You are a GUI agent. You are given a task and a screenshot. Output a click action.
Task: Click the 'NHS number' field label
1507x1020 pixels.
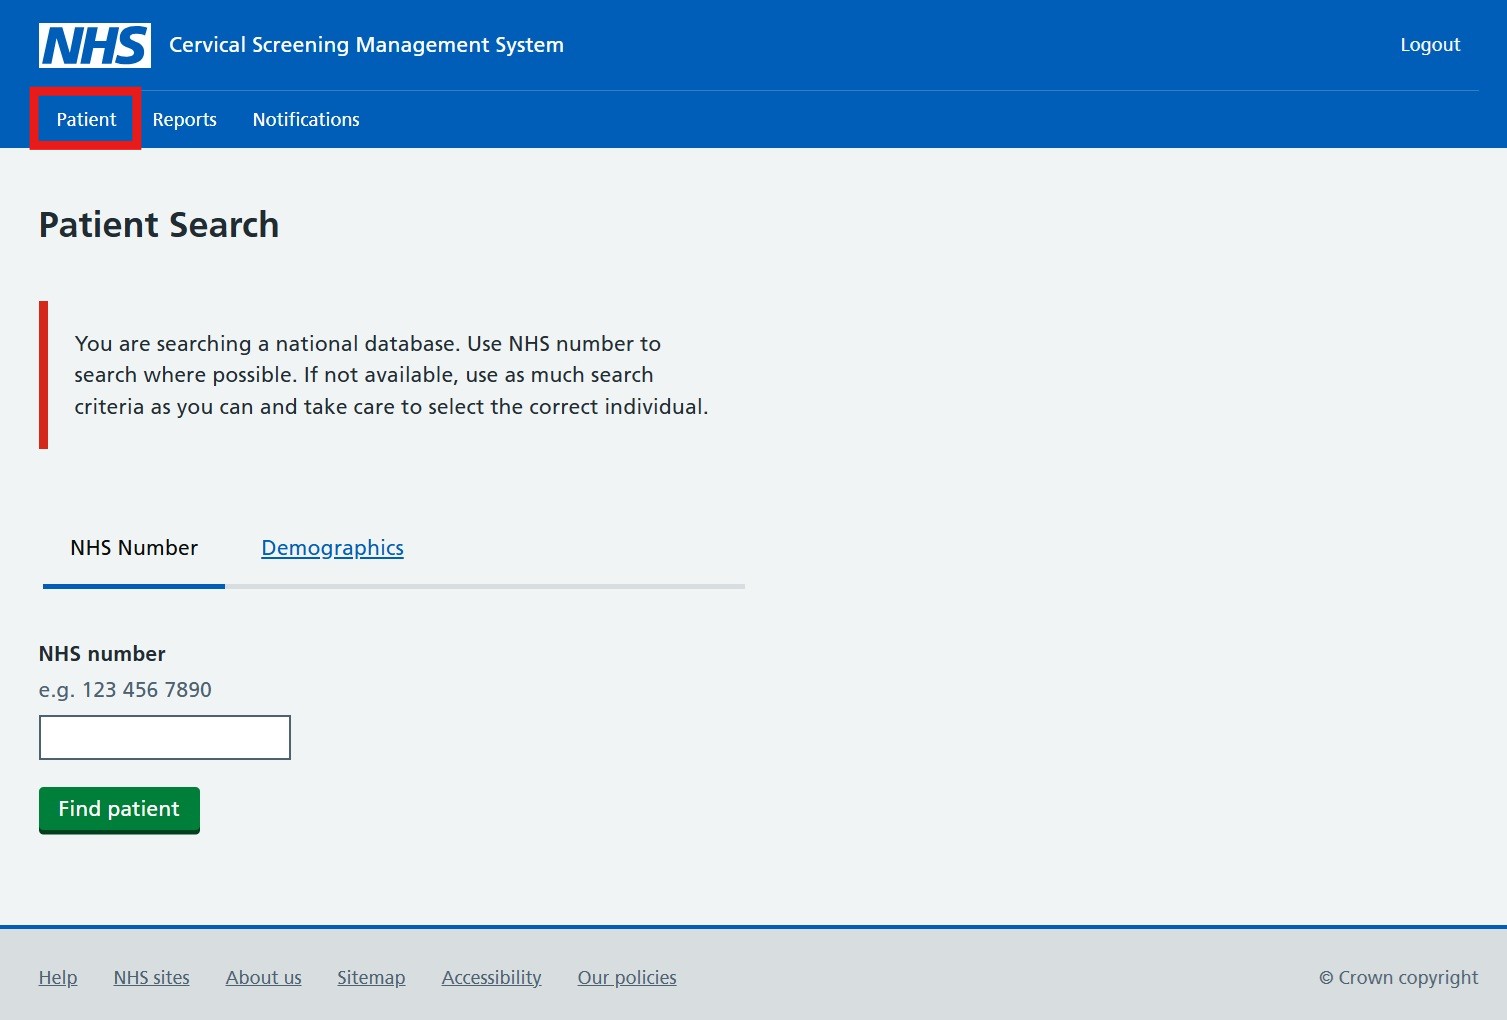coord(102,654)
